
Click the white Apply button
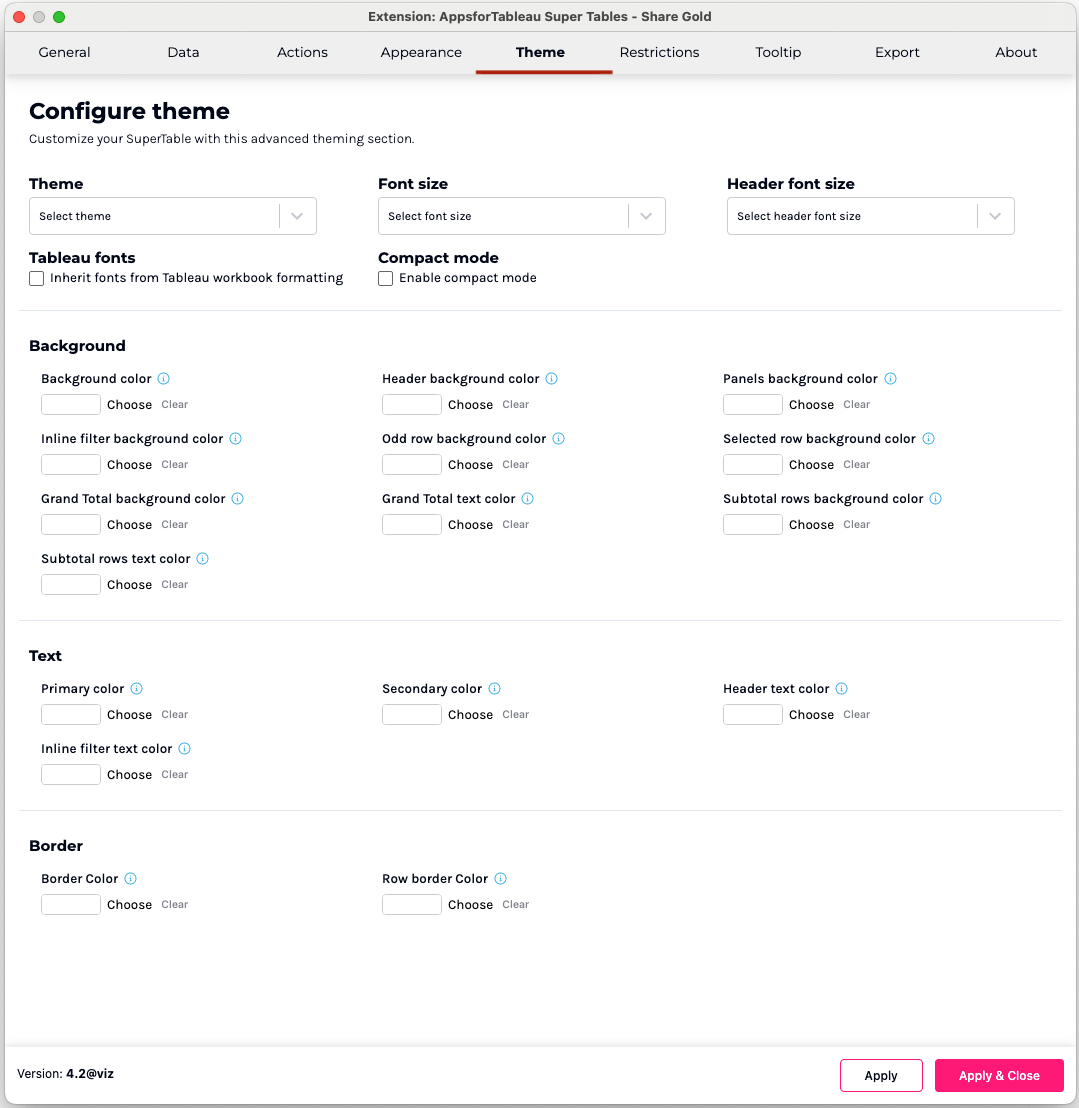point(881,1076)
